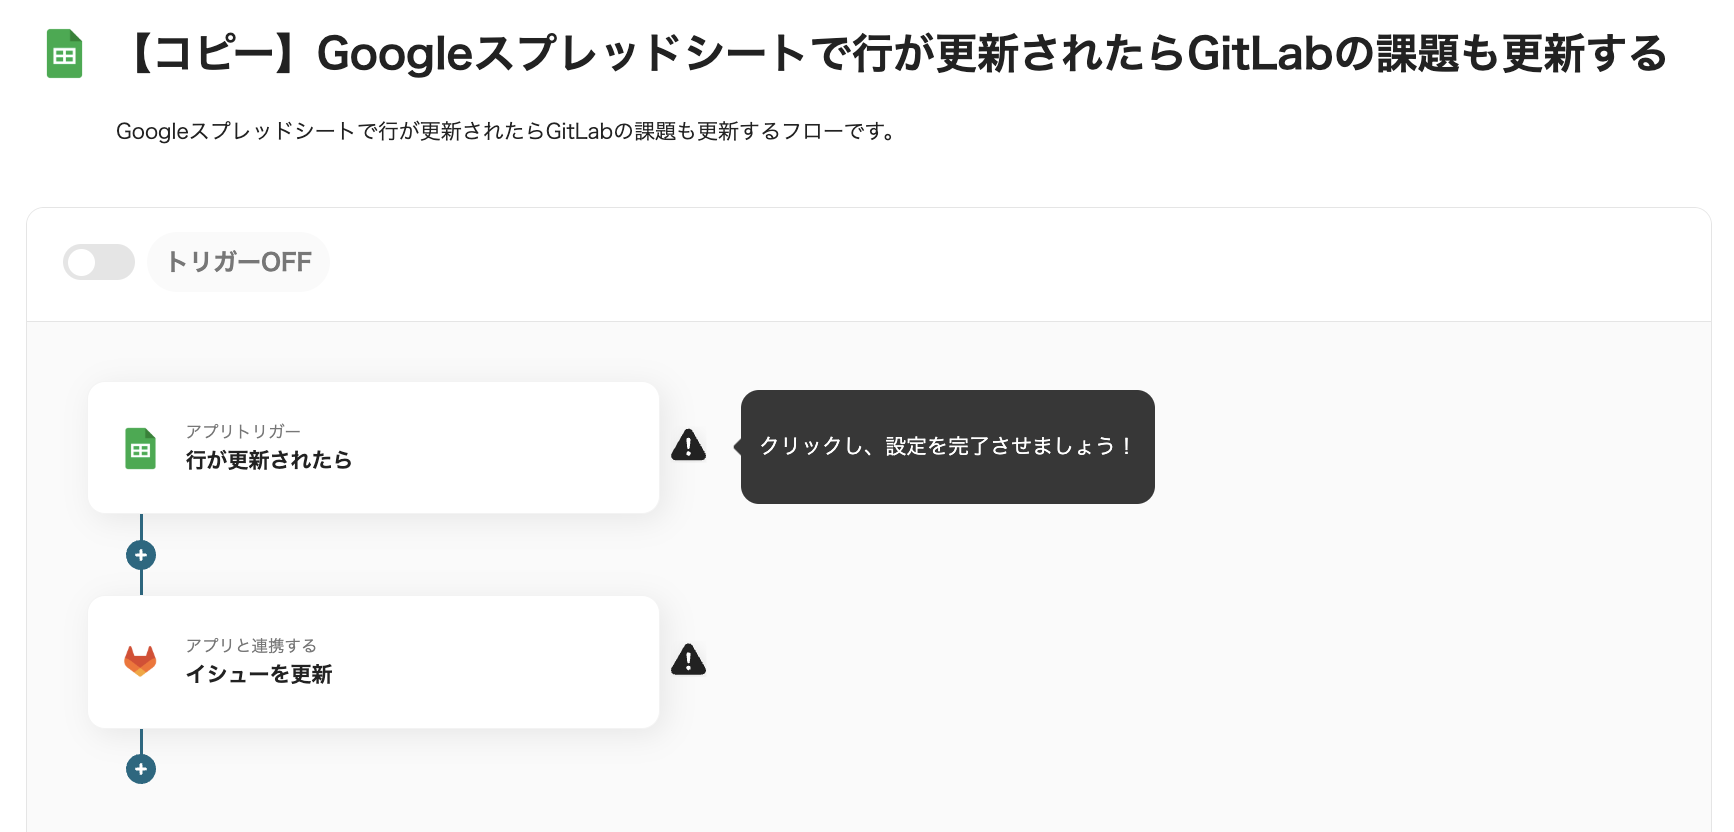Open a new step via the connector plus control

click(141, 554)
